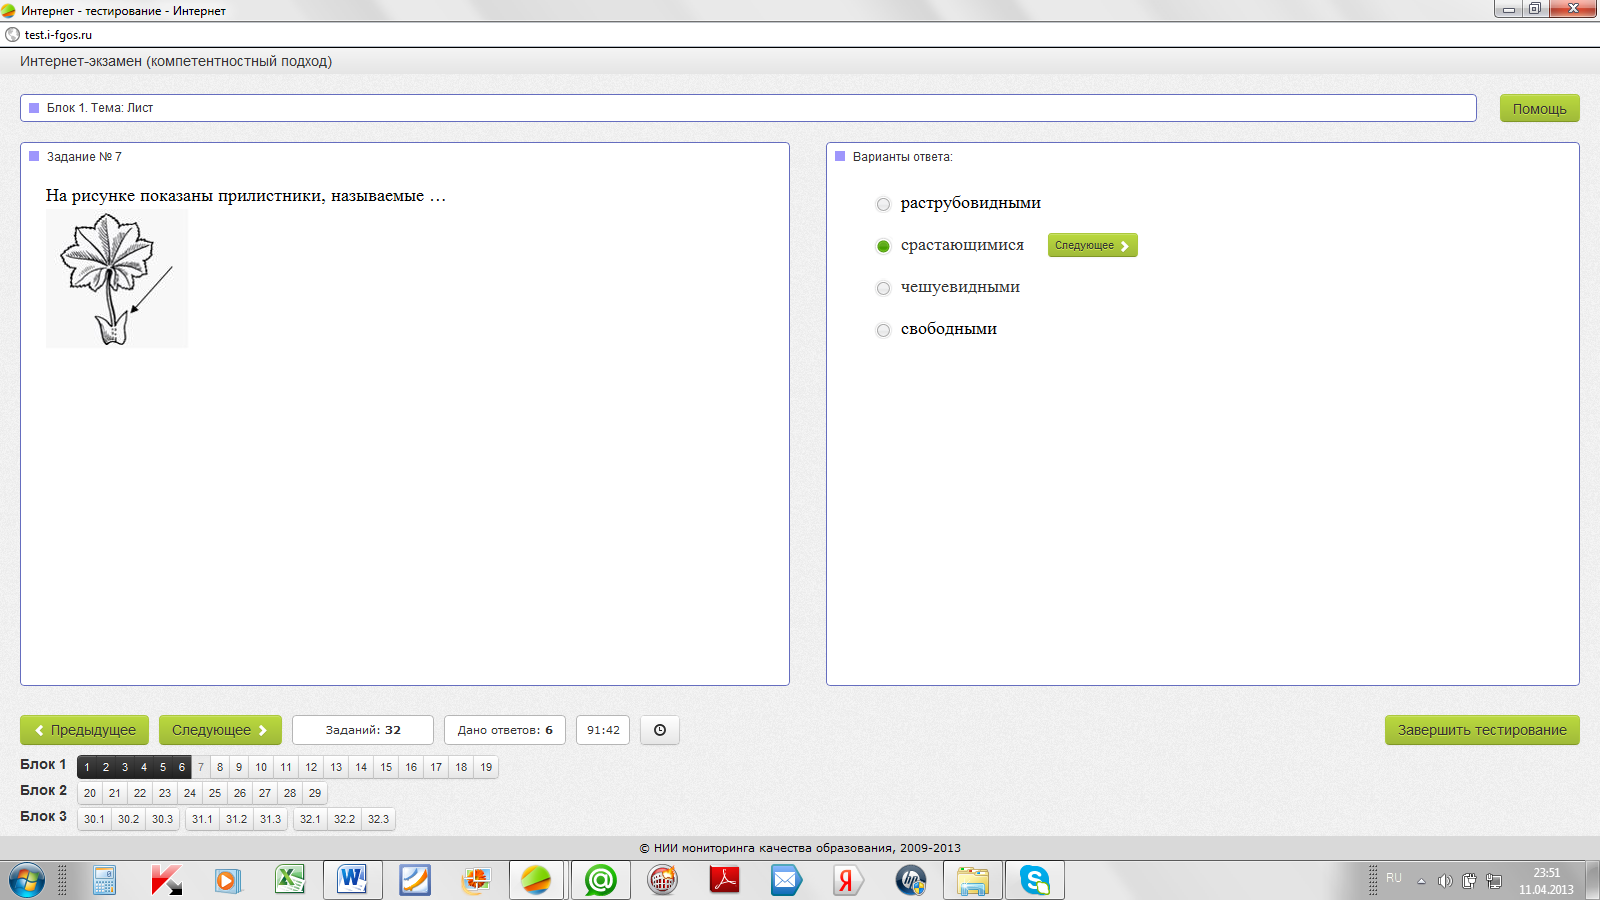Go to the Предыдущее task
This screenshot has height=900, width=1600.
pos(84,730)
